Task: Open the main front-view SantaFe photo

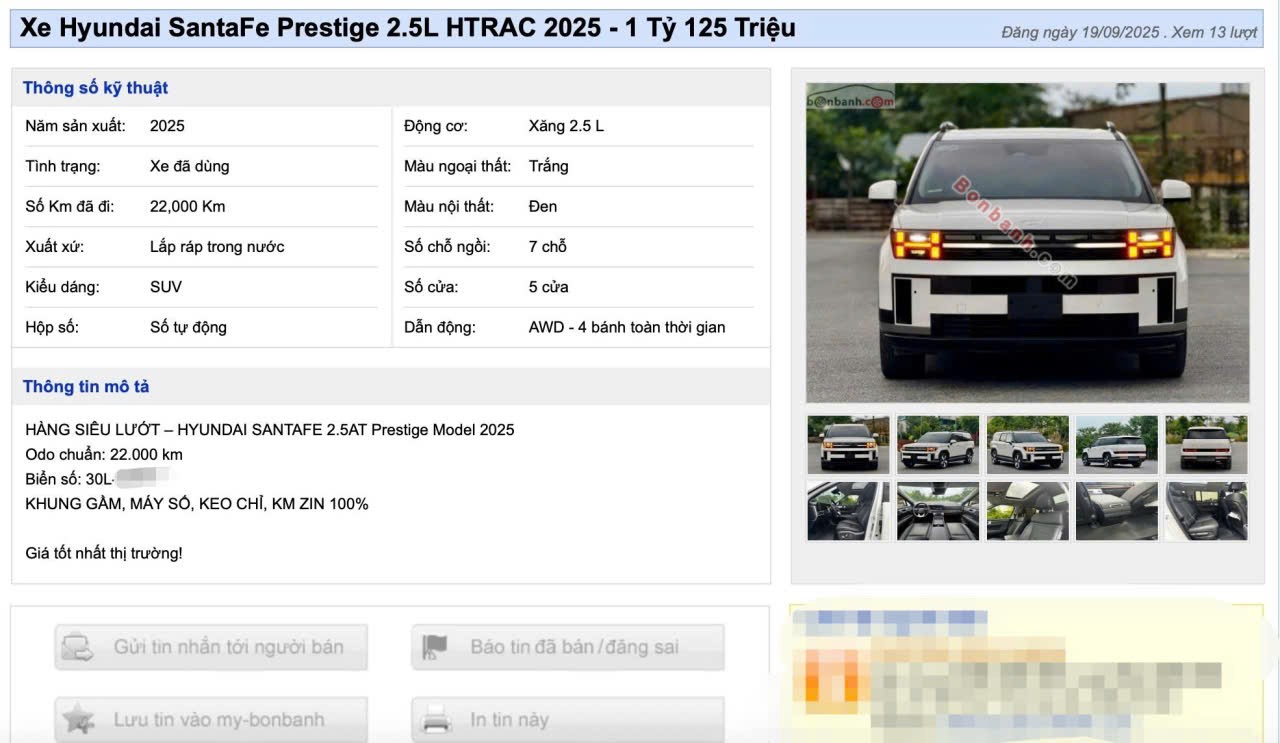Action: pos(1027,243)
